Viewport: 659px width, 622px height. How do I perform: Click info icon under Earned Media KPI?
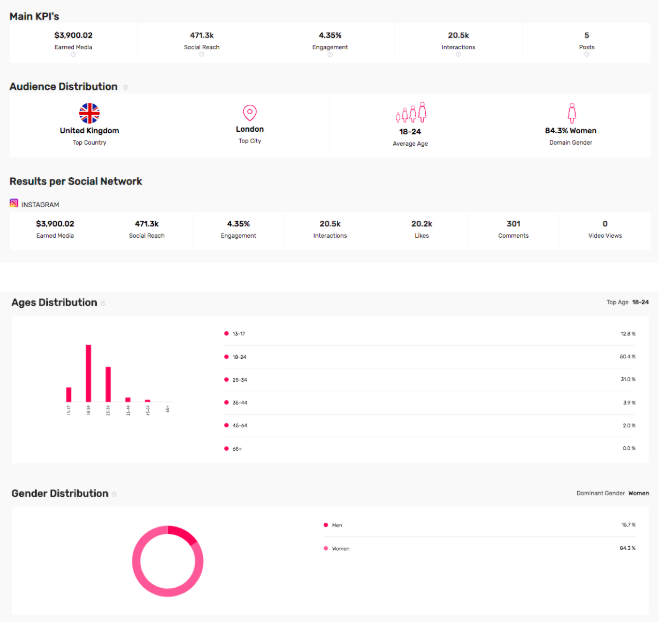pos(73,54)
